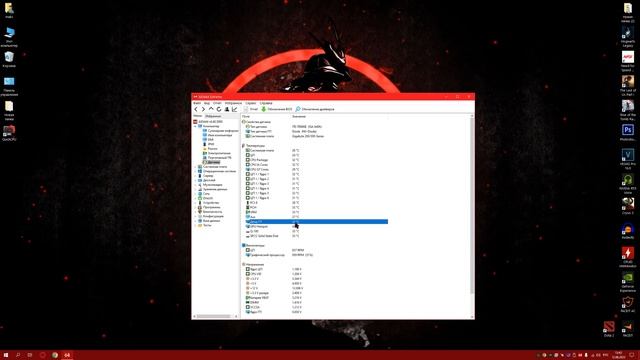Screen dimensions: 640x360
Task: Open the QuickCPU desktop icon
Action: (x=9, y=133)
